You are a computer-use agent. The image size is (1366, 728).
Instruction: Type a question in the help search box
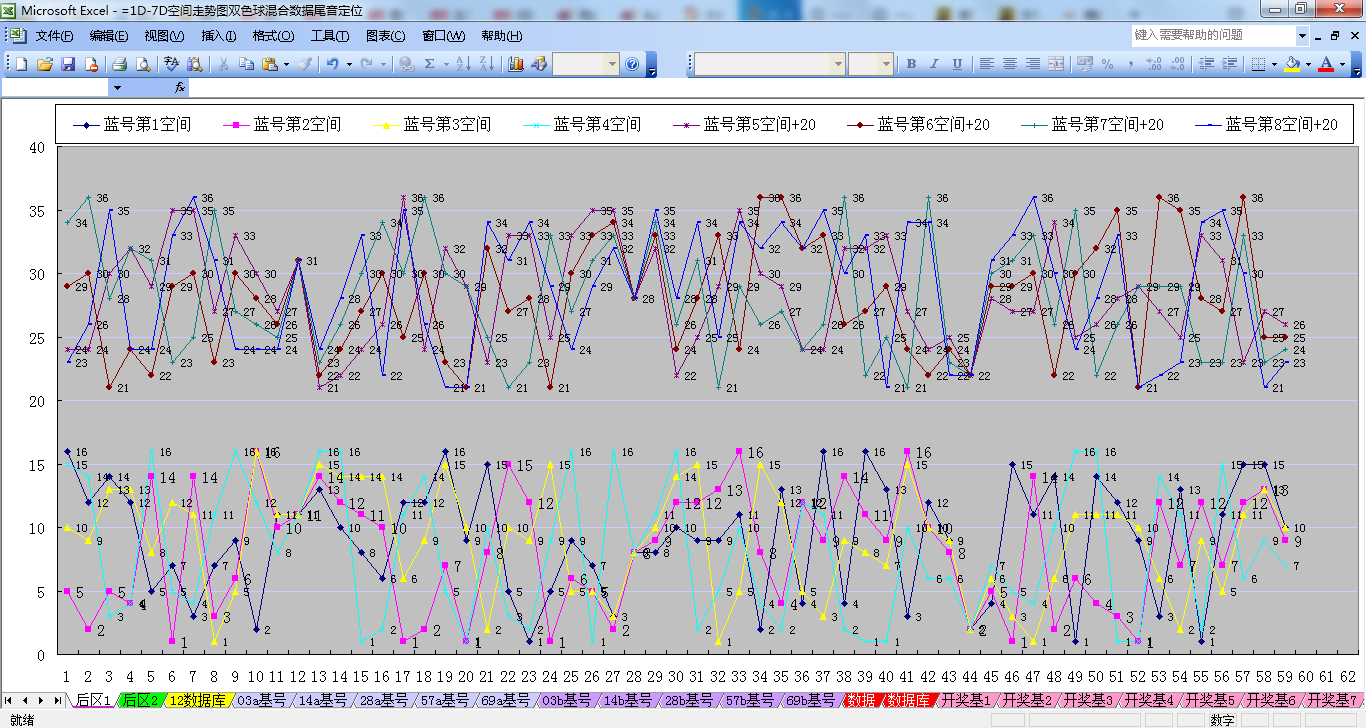click(x=1213, y=35)
